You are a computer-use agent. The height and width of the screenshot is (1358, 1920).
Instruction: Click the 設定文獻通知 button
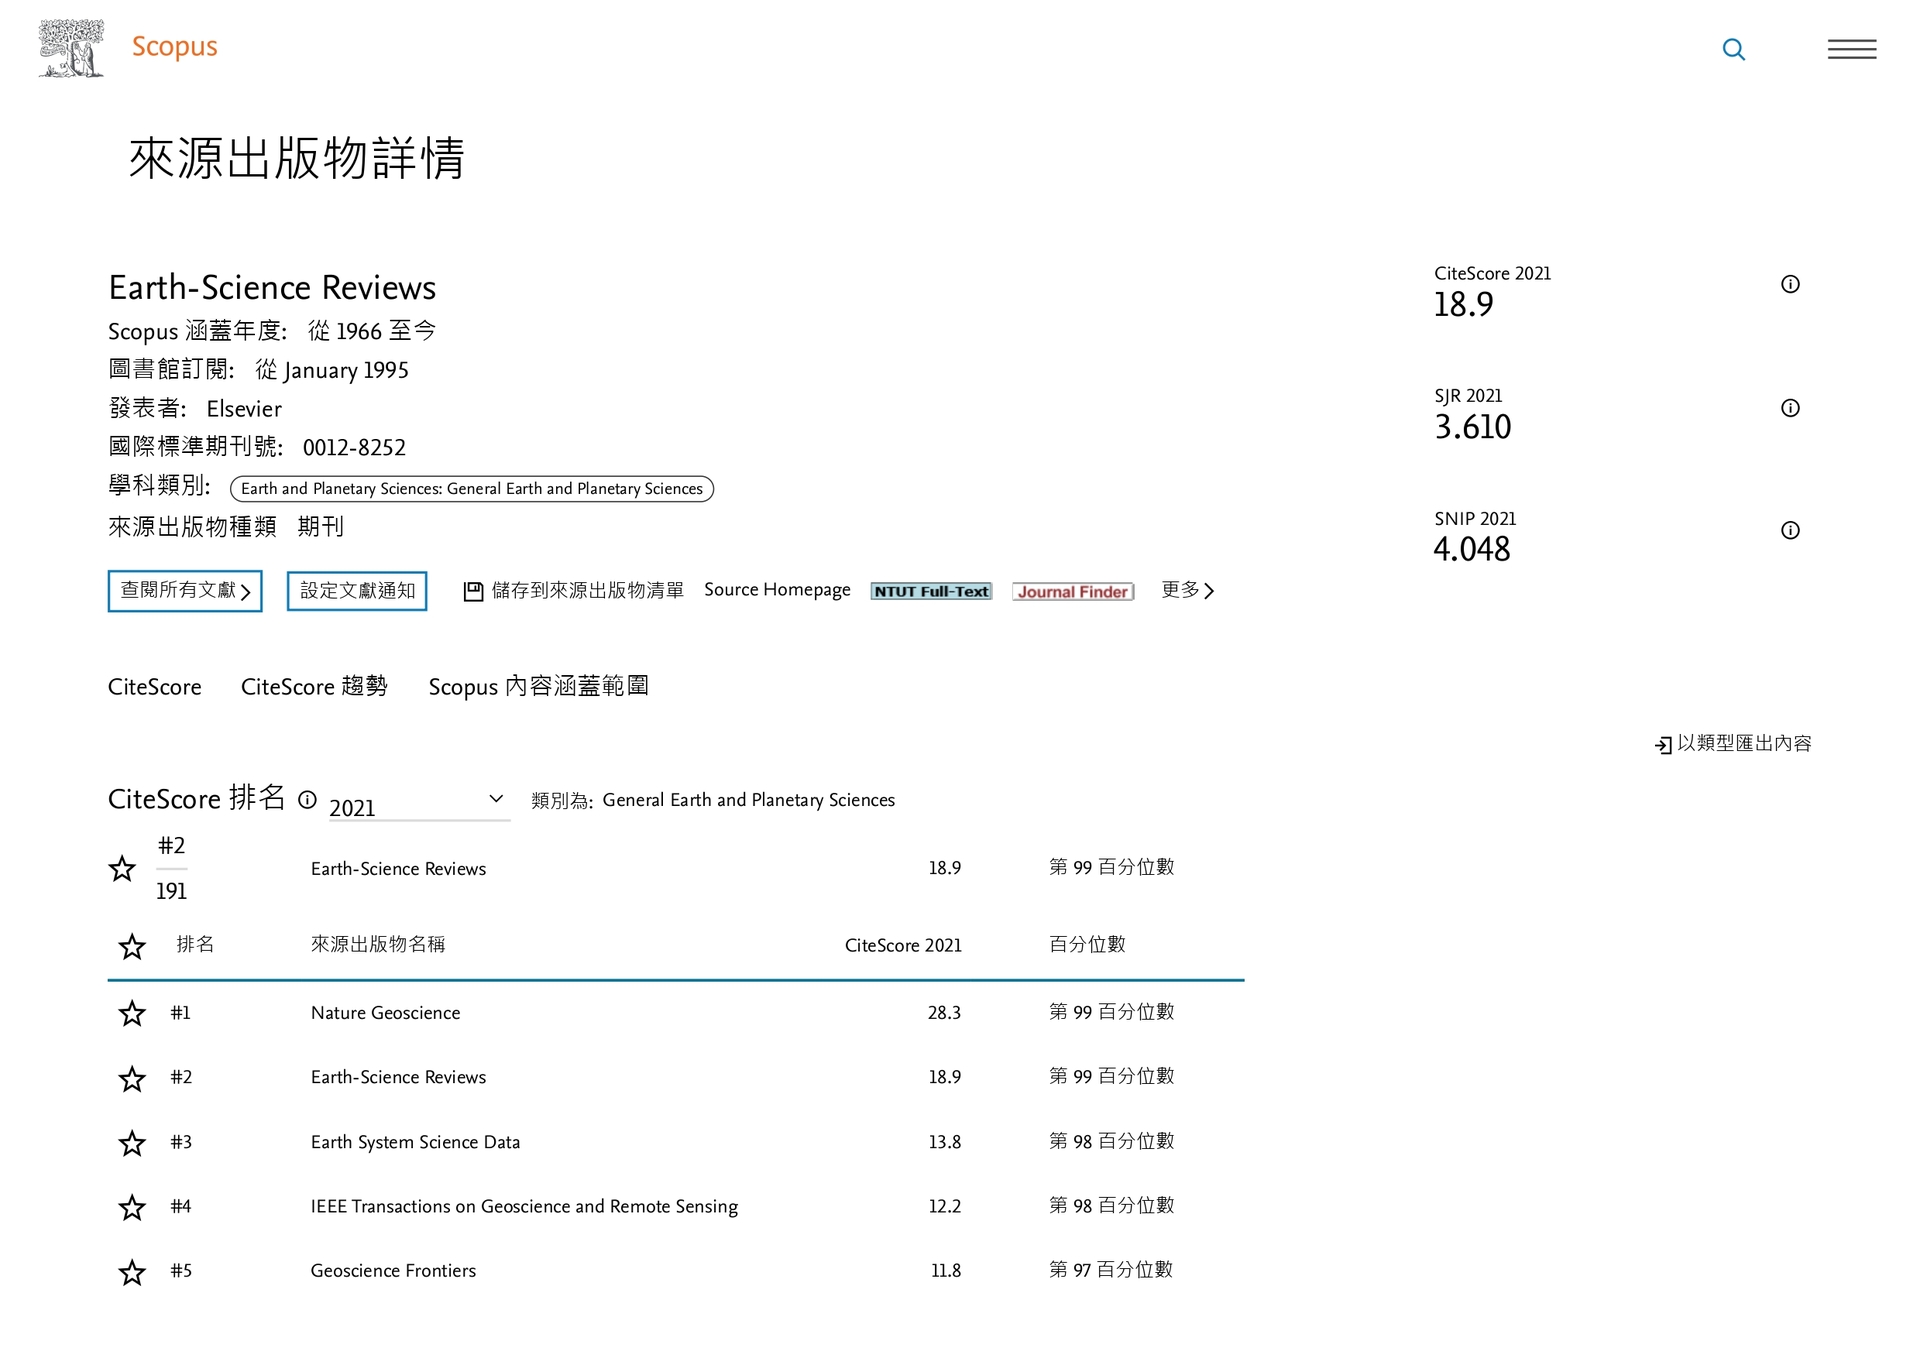[x=357, y=591]
